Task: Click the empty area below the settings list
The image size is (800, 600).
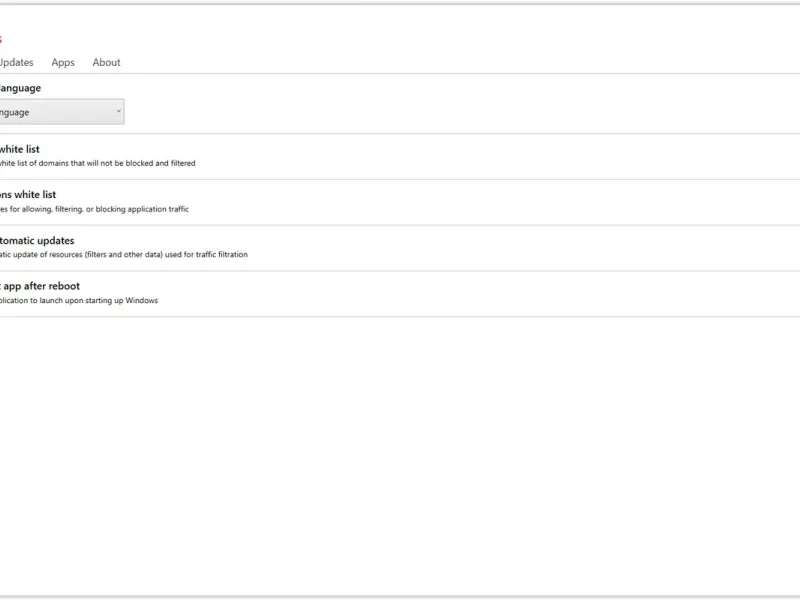Action: (400, 450)
